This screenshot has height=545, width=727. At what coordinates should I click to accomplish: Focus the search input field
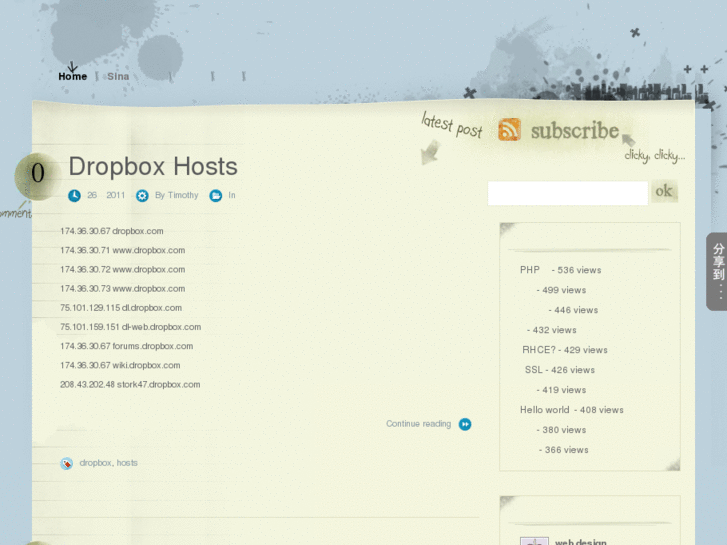pos(568,193)
